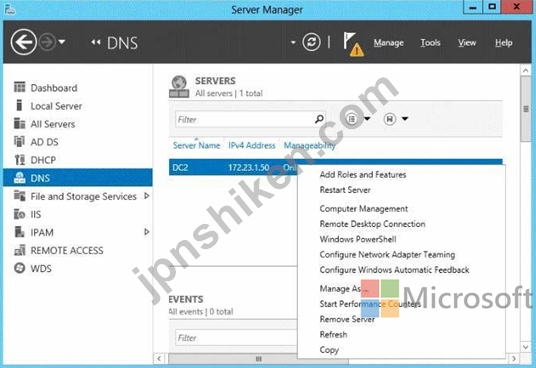Click the events Filter input field
536x368 pixels.
point(237,338)
